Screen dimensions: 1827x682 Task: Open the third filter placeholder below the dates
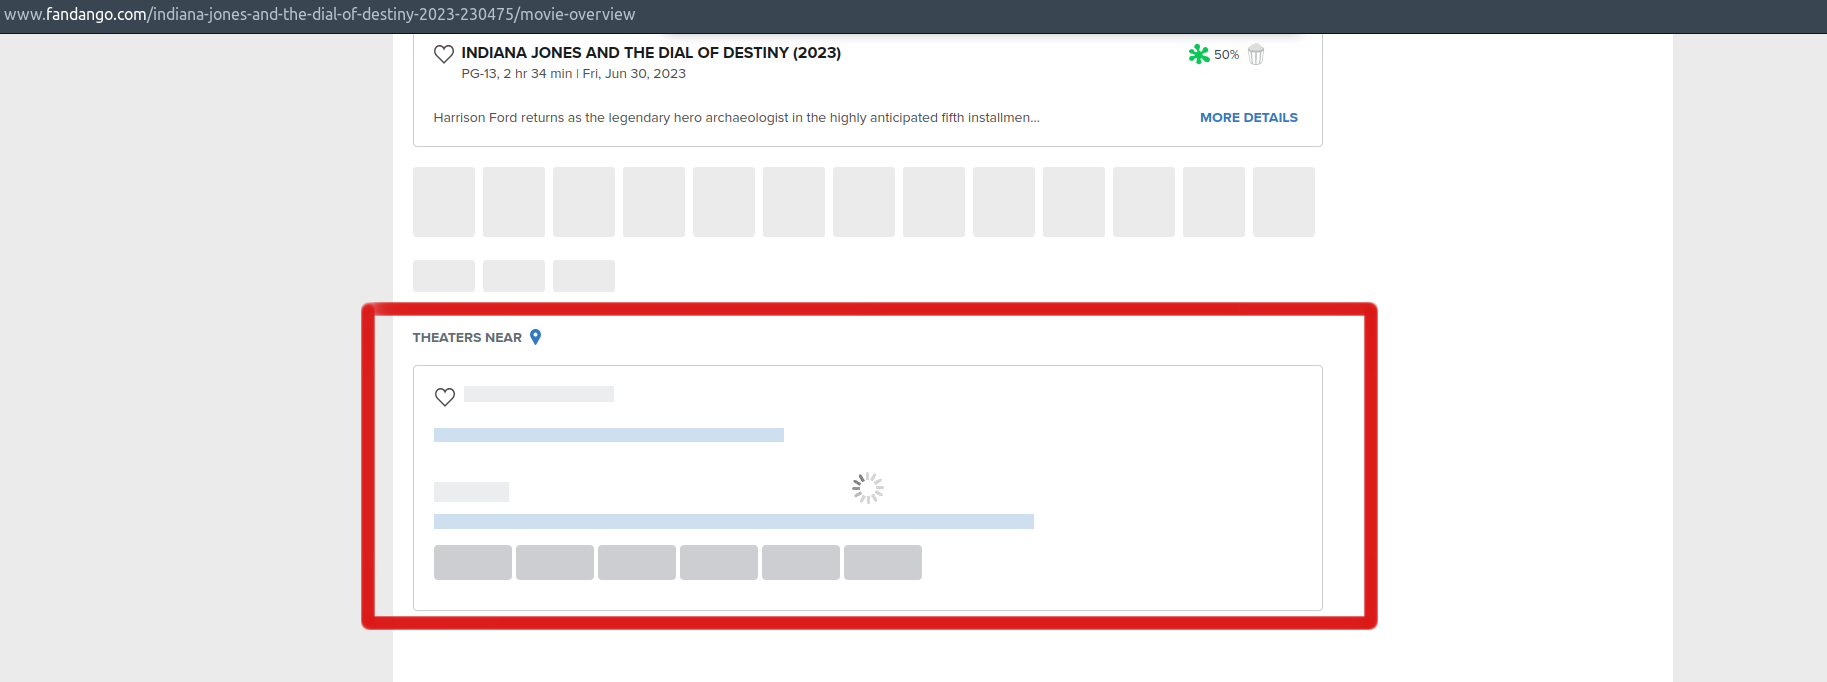[584, 276]
